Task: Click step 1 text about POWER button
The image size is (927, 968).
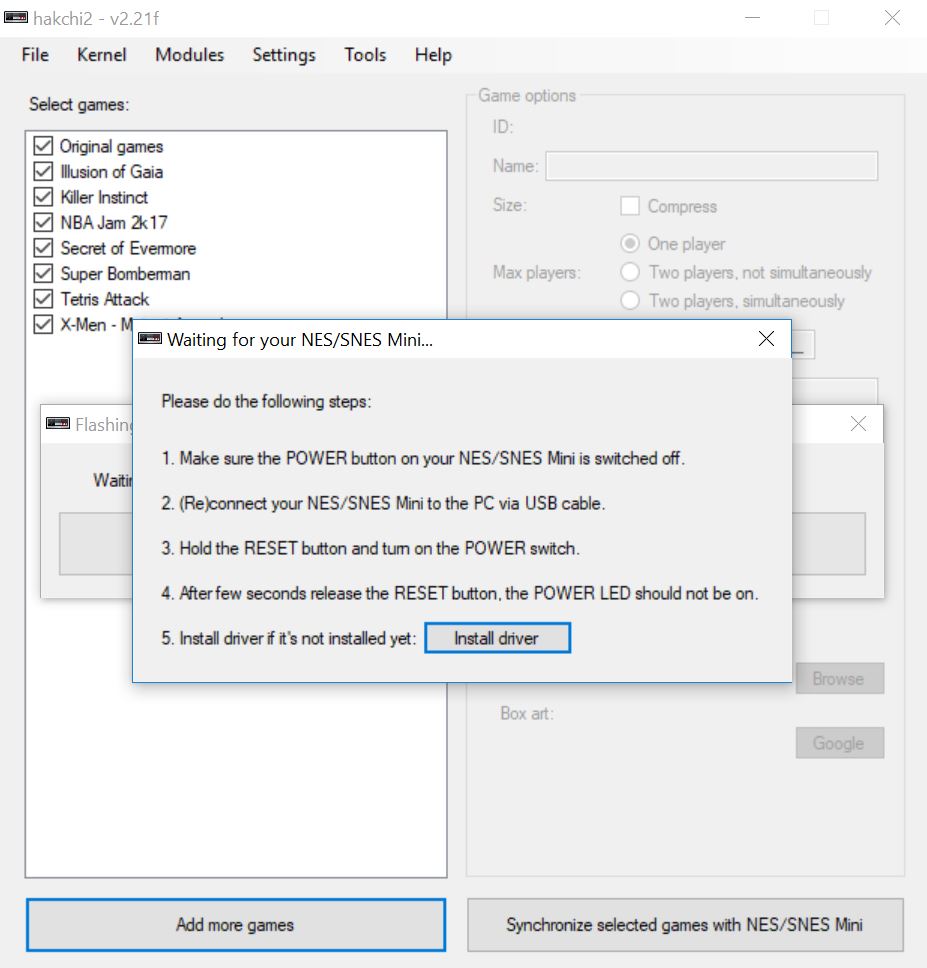Action: [x=423, y=458]
